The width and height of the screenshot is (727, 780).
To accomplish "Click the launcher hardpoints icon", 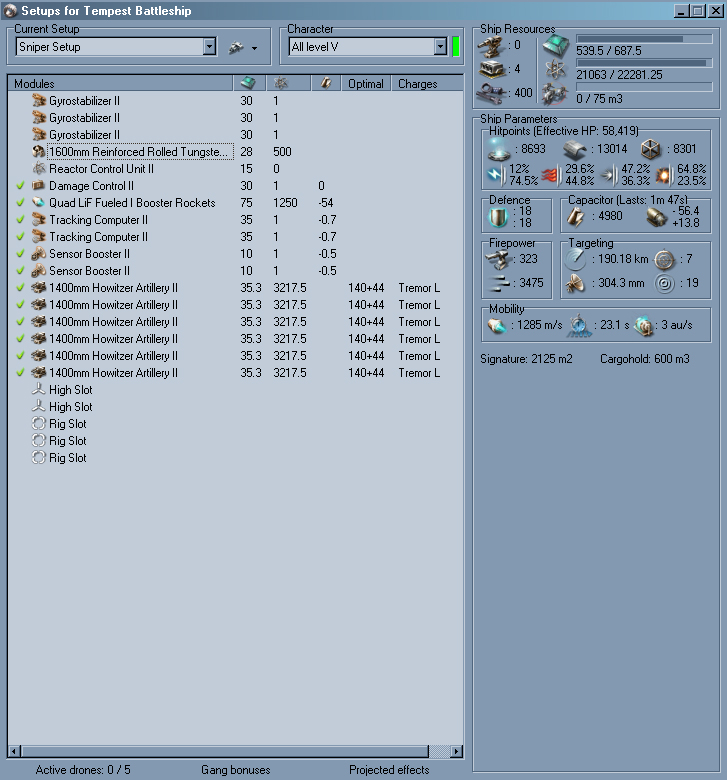I will point(492,70).
